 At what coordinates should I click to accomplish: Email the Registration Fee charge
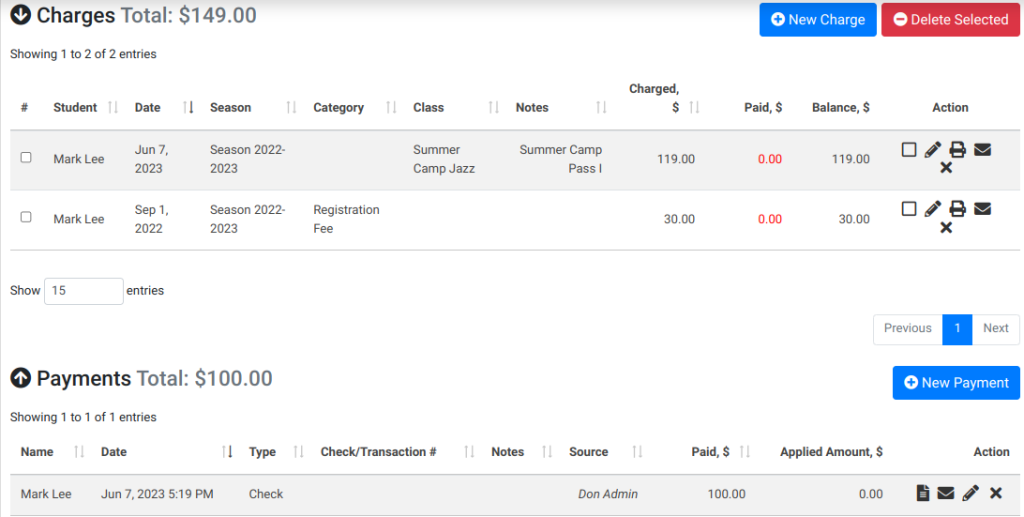tap(982, 209)
